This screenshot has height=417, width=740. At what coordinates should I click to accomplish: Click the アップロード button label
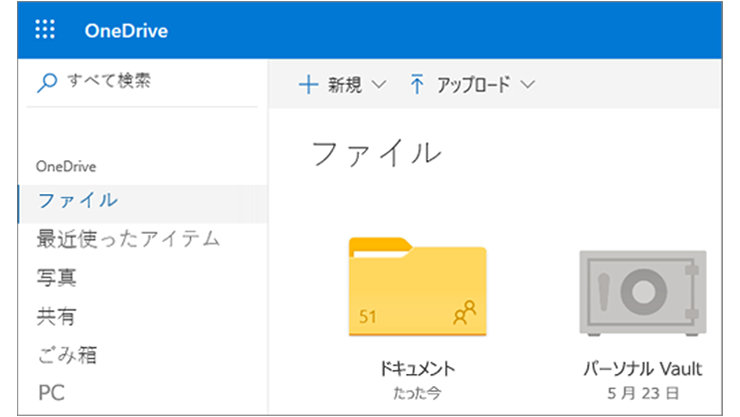click(x=473, y=85)
